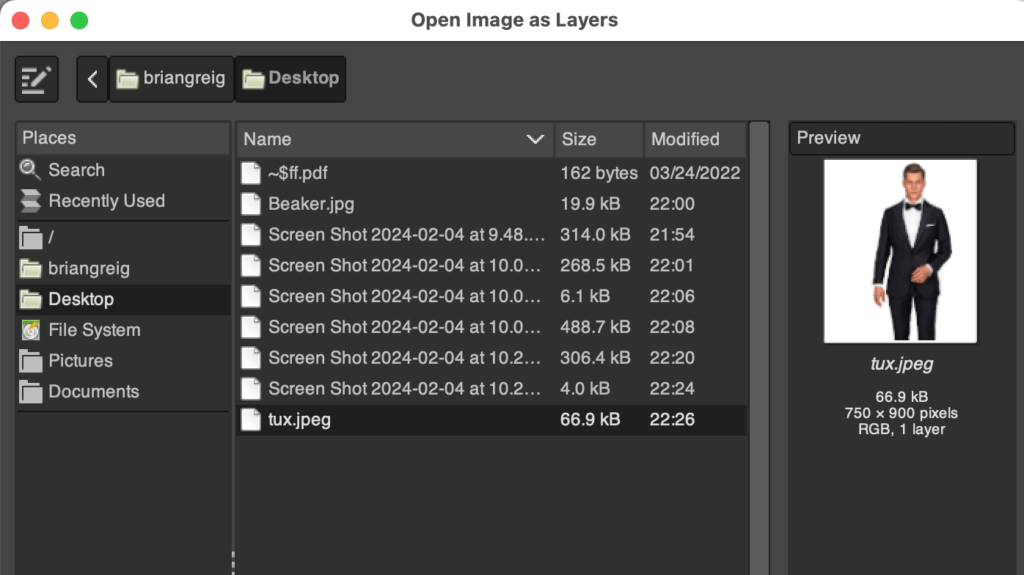Screen dimensions: 1024x575
Task: Open the root "/" location in Places
Action: click(x=52, y=238)
